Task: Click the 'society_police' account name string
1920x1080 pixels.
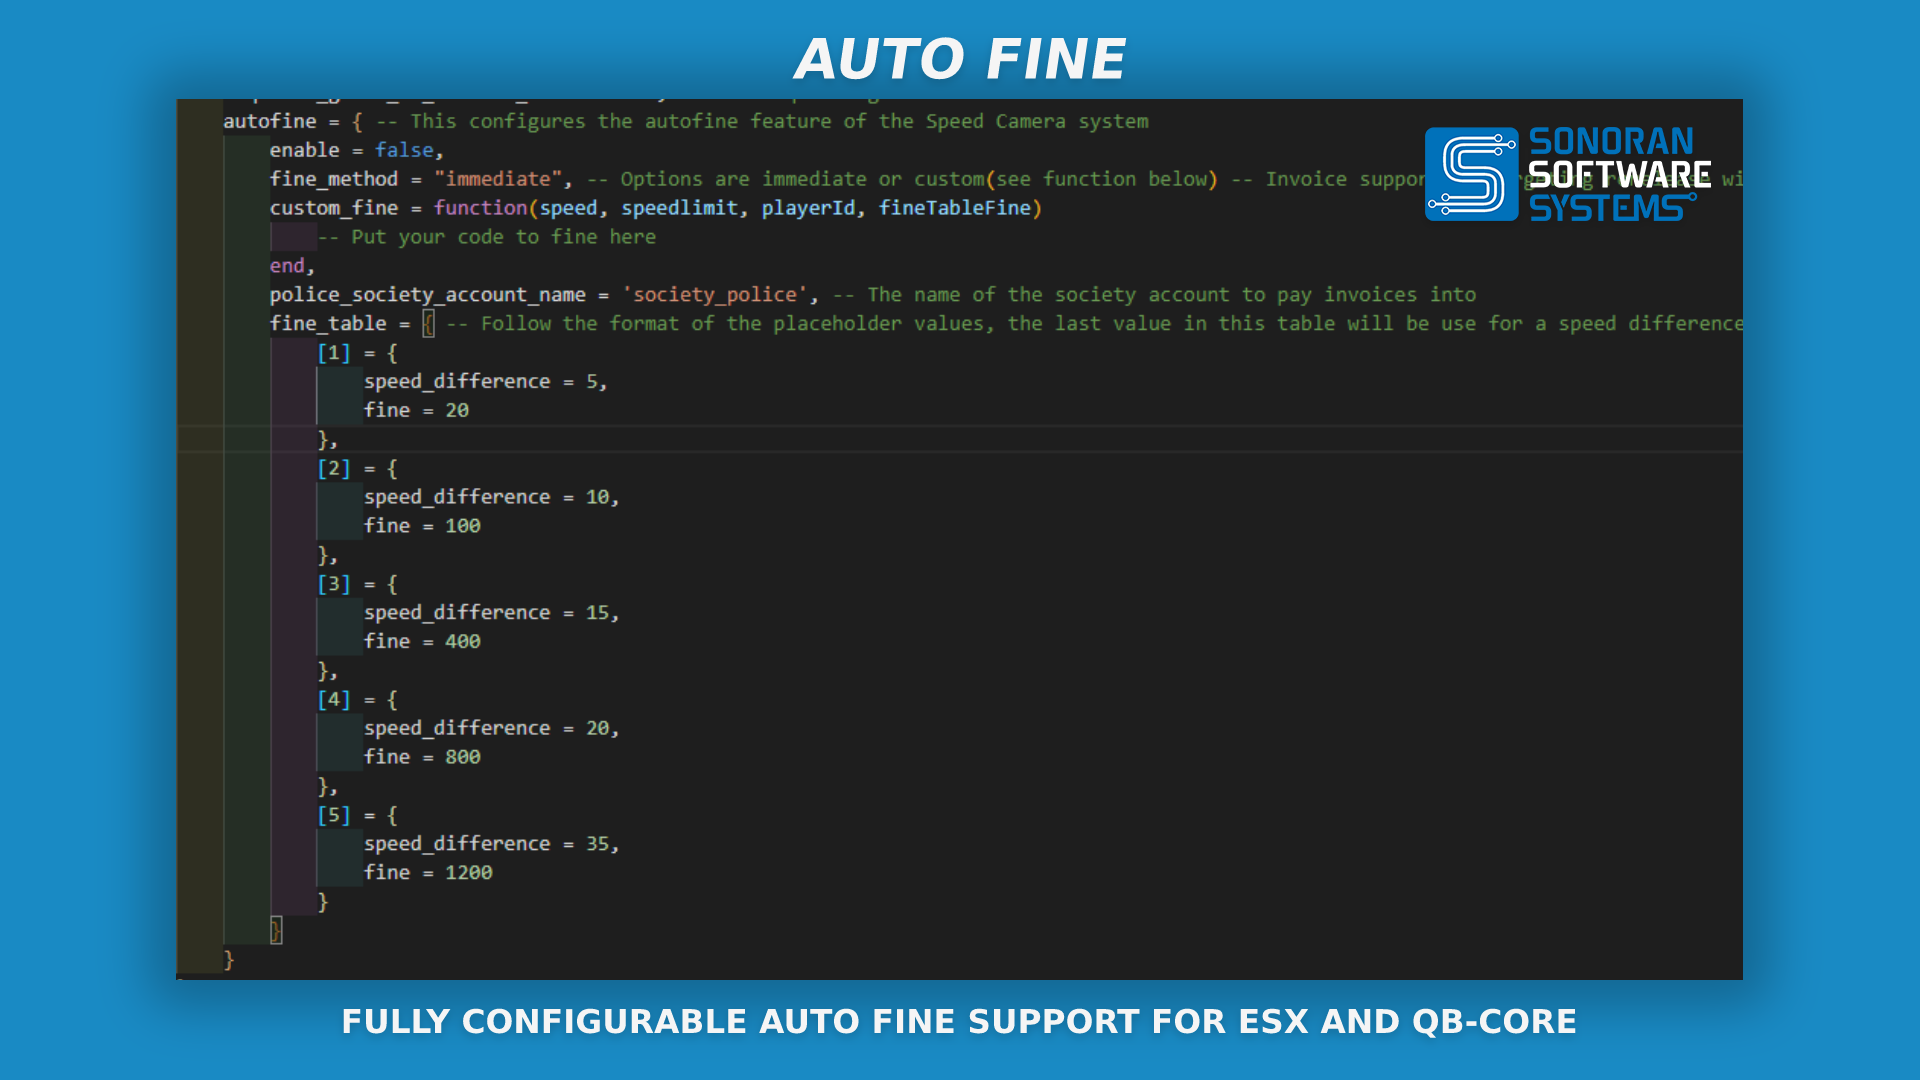Action: tap(715, 295)
